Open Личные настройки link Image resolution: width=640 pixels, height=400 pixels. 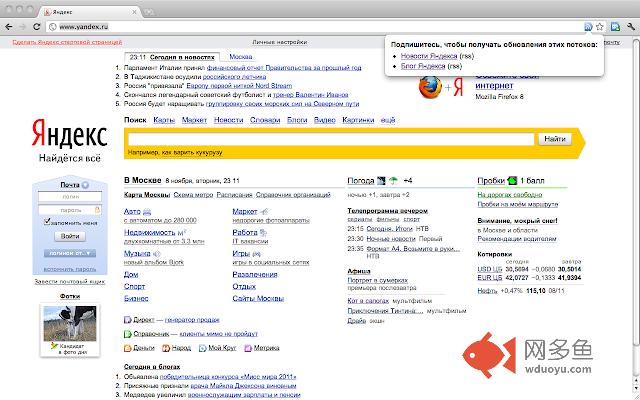[x=280, y=42]
